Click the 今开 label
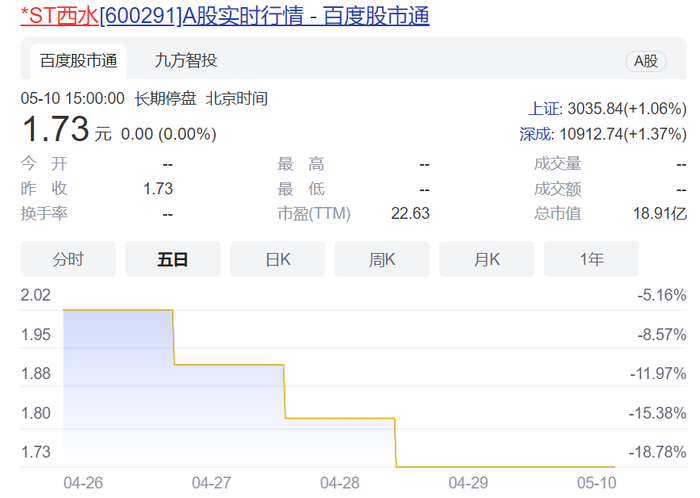 coord(44,163)
